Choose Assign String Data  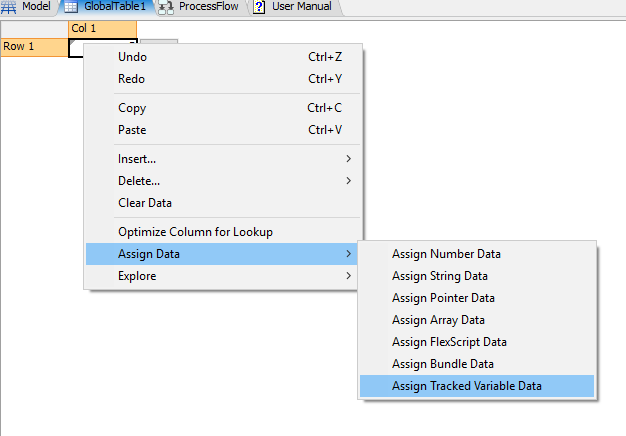[440, 276]
